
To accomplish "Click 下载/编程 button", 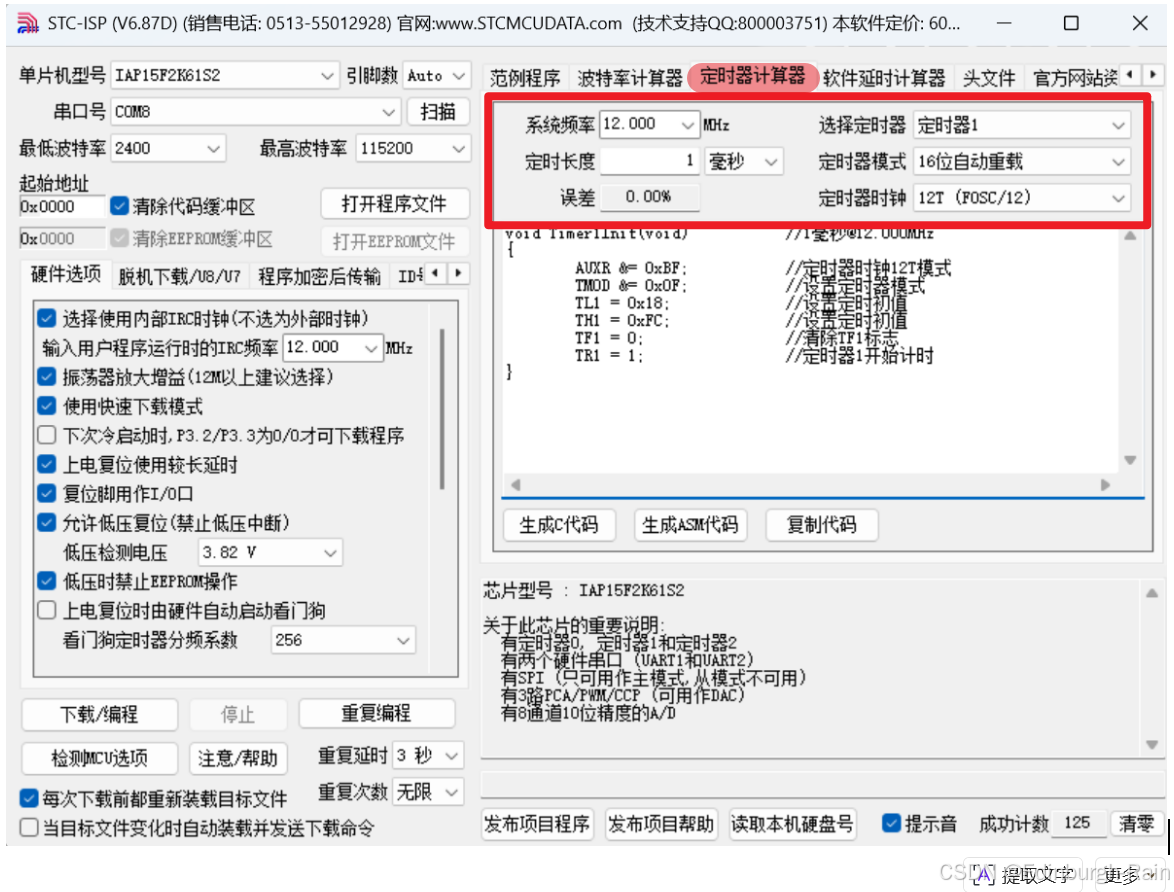I will click(x=100, y=714).
